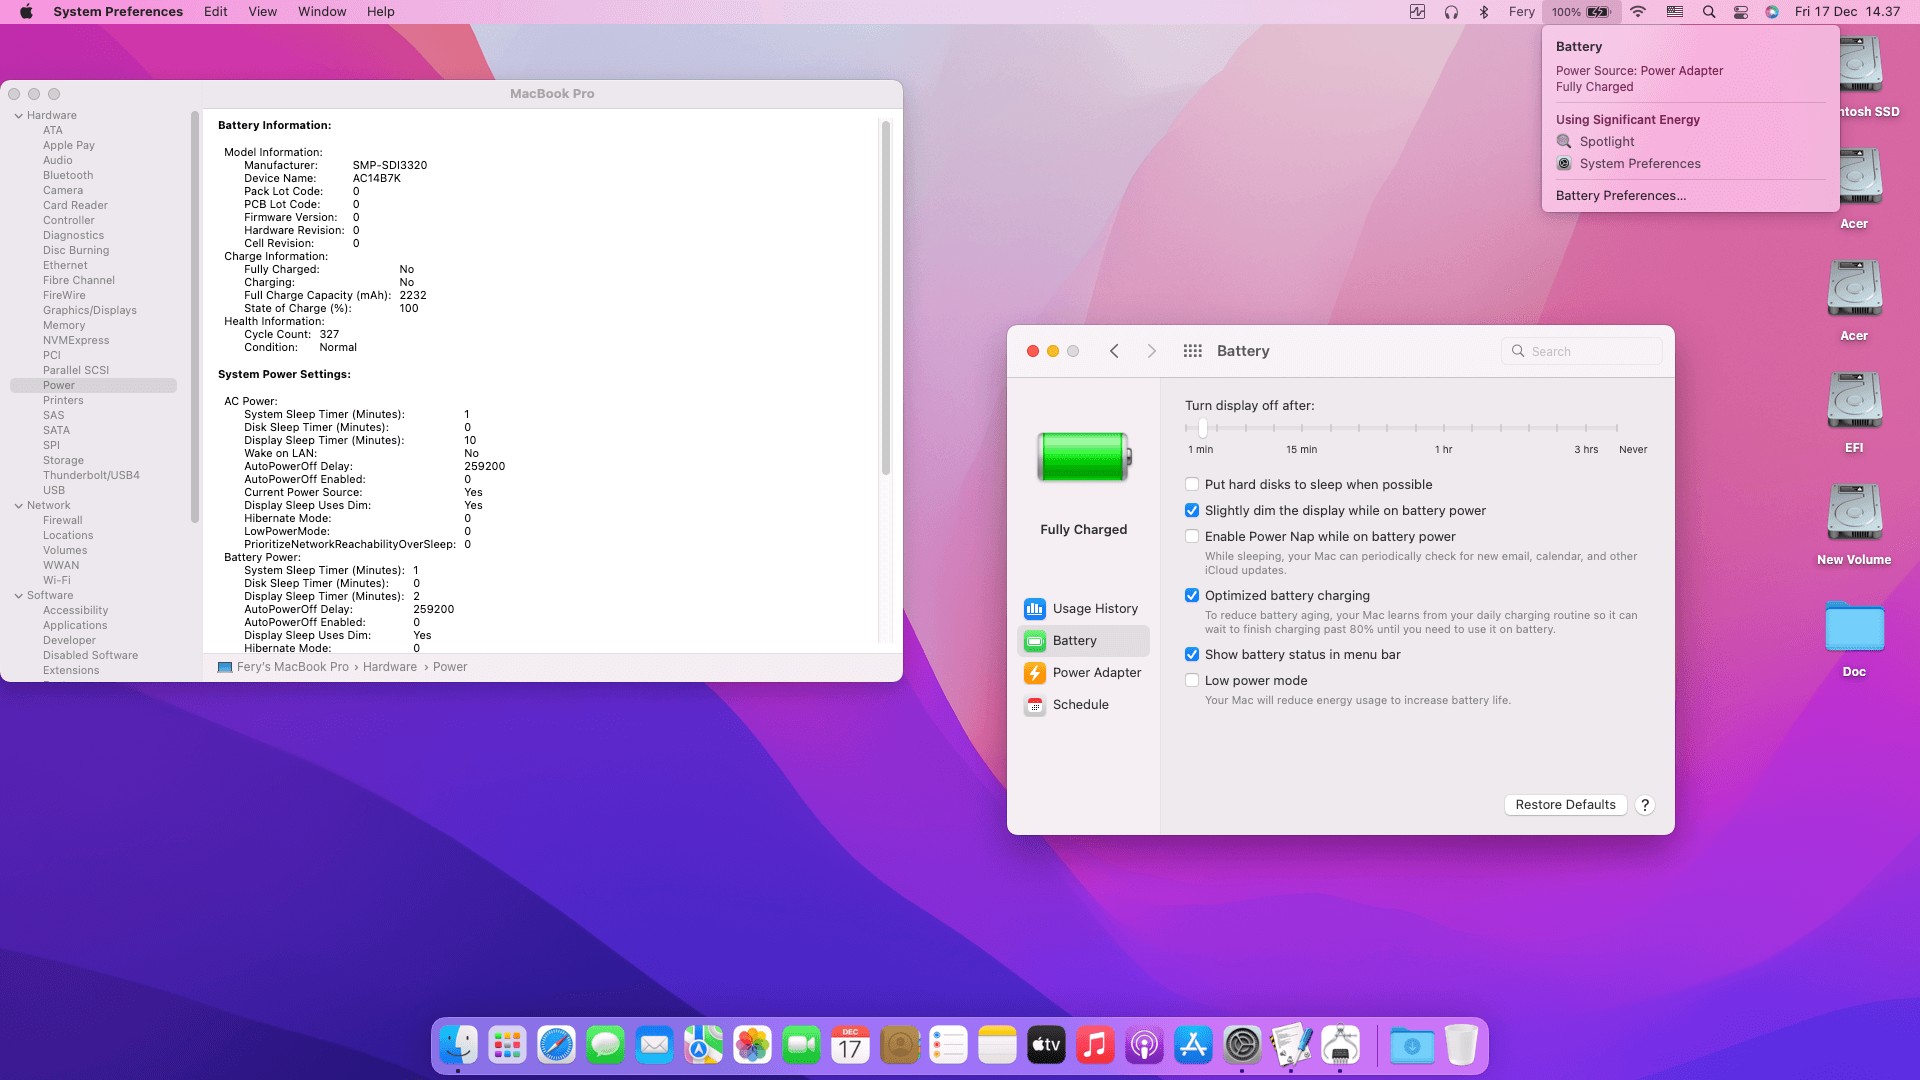Enable Low power mode checkbox
1920x1080 pixels.
[x=1192, y=680]
